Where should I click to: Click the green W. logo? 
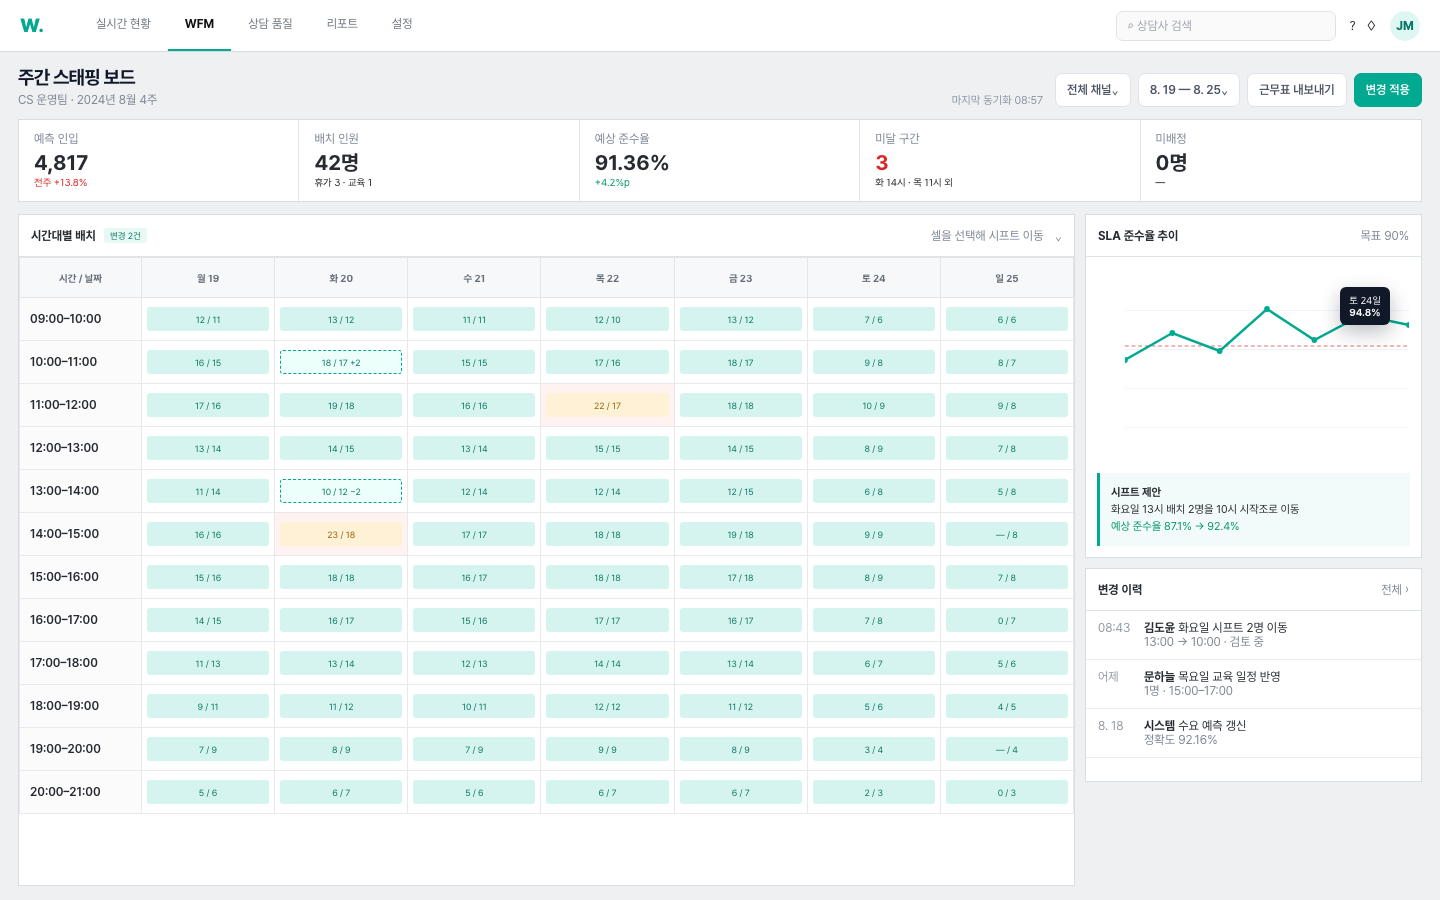coord(32,25)
